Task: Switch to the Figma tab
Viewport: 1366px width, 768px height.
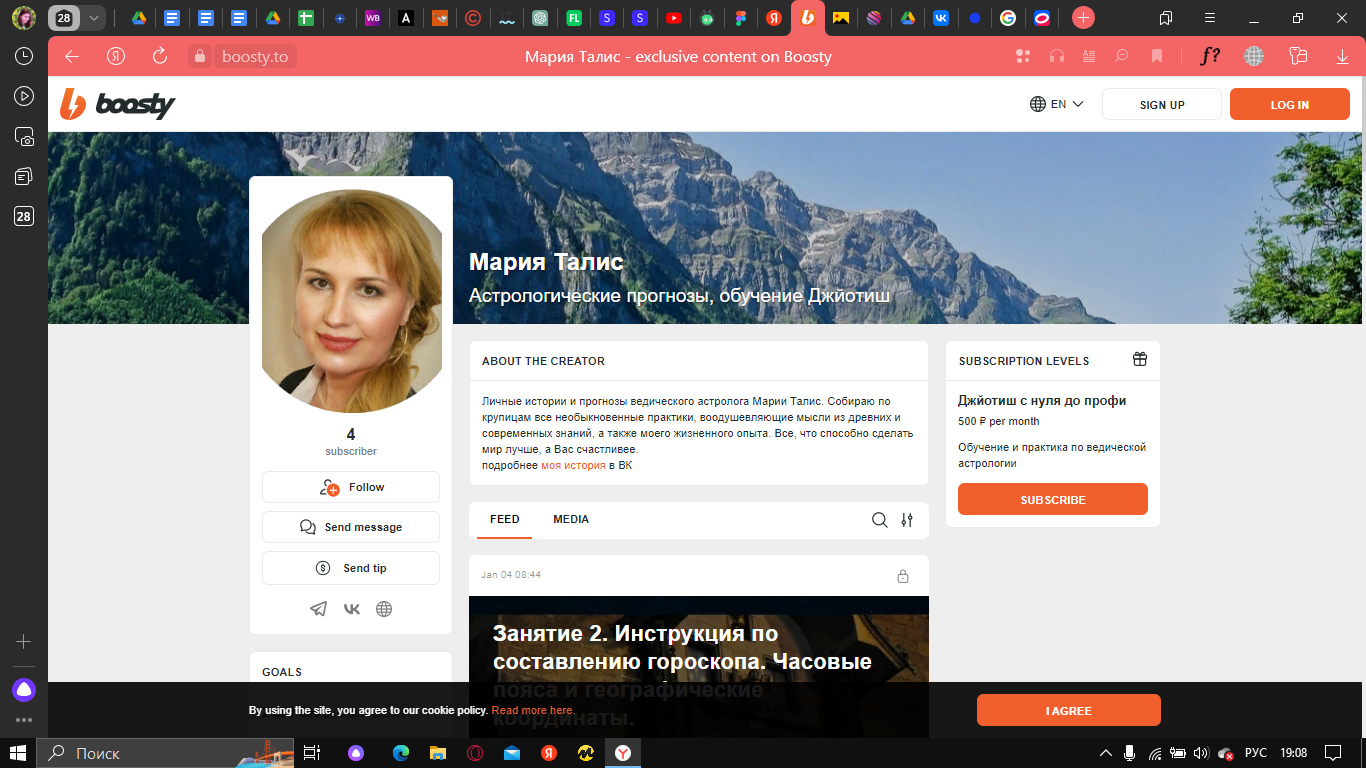Action: click(x=740, y=17)
